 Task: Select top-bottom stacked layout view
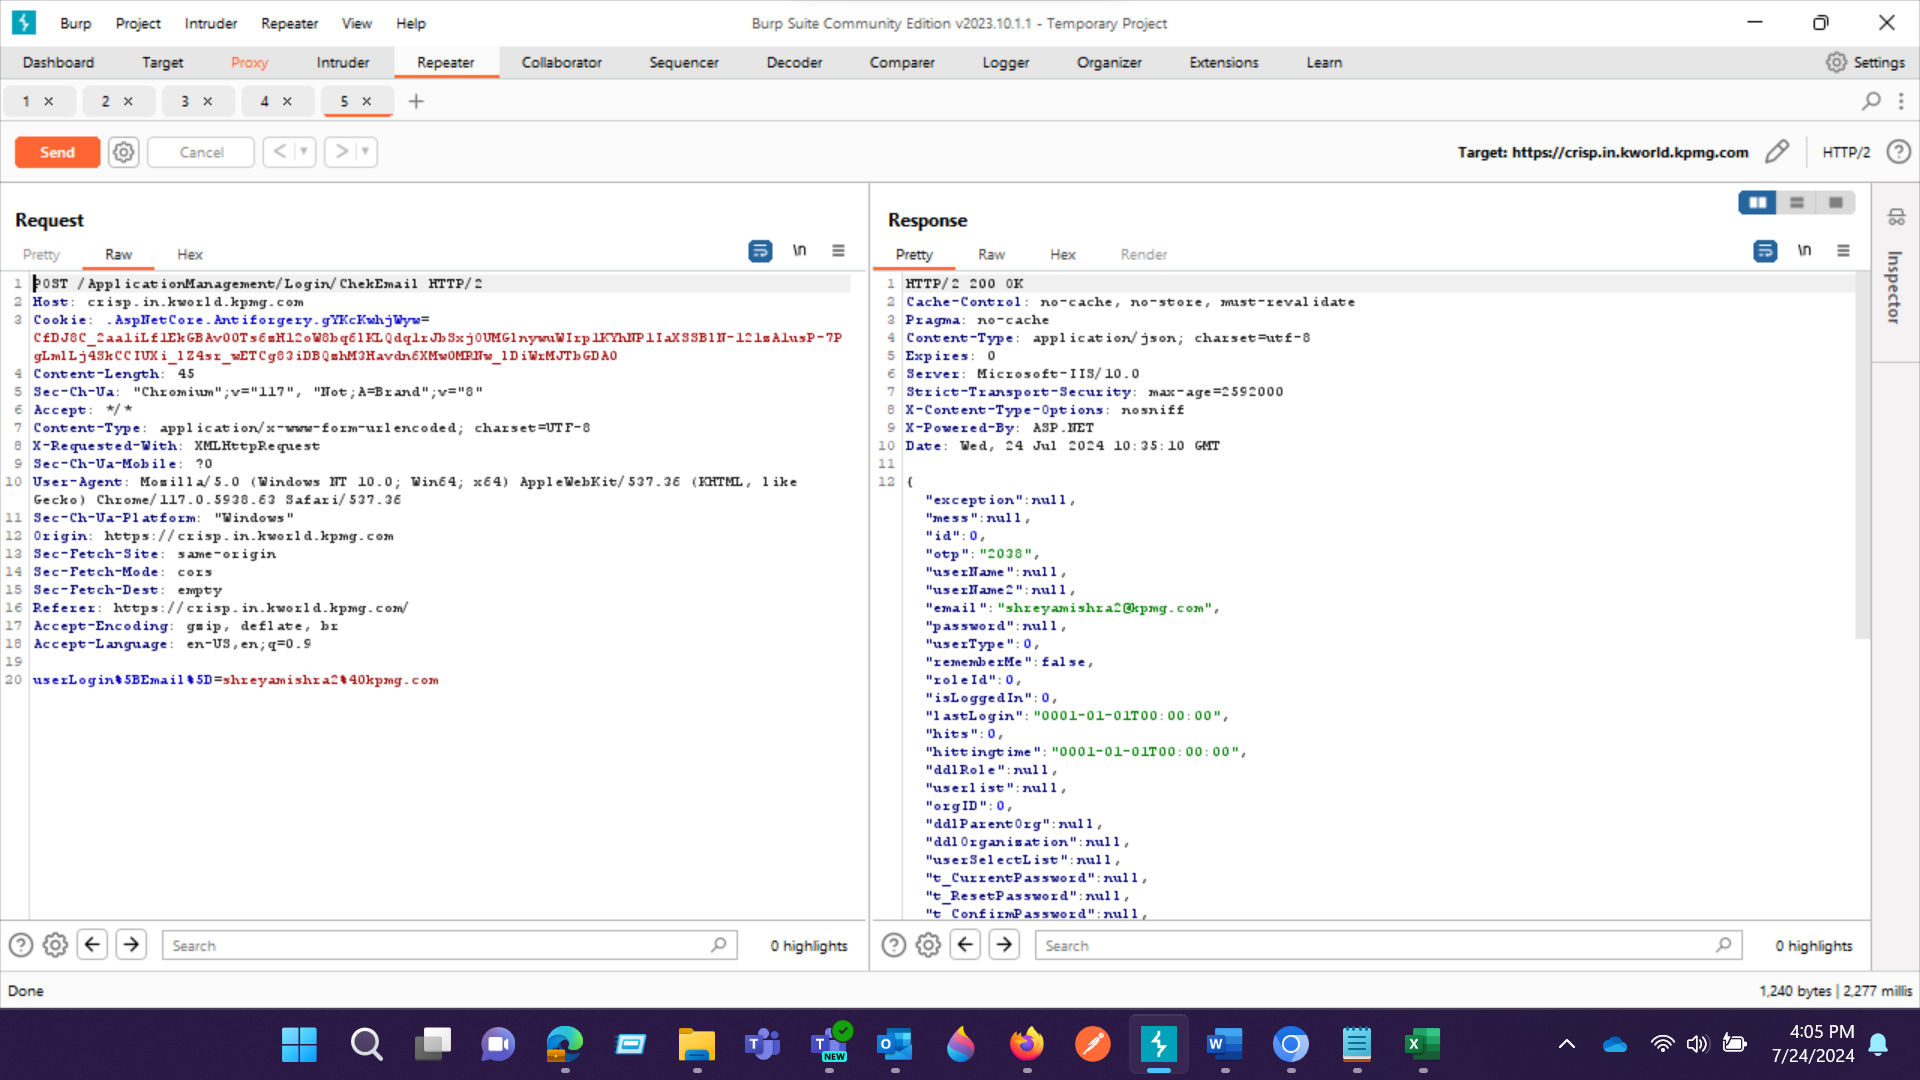click(x=1796, y=203)
